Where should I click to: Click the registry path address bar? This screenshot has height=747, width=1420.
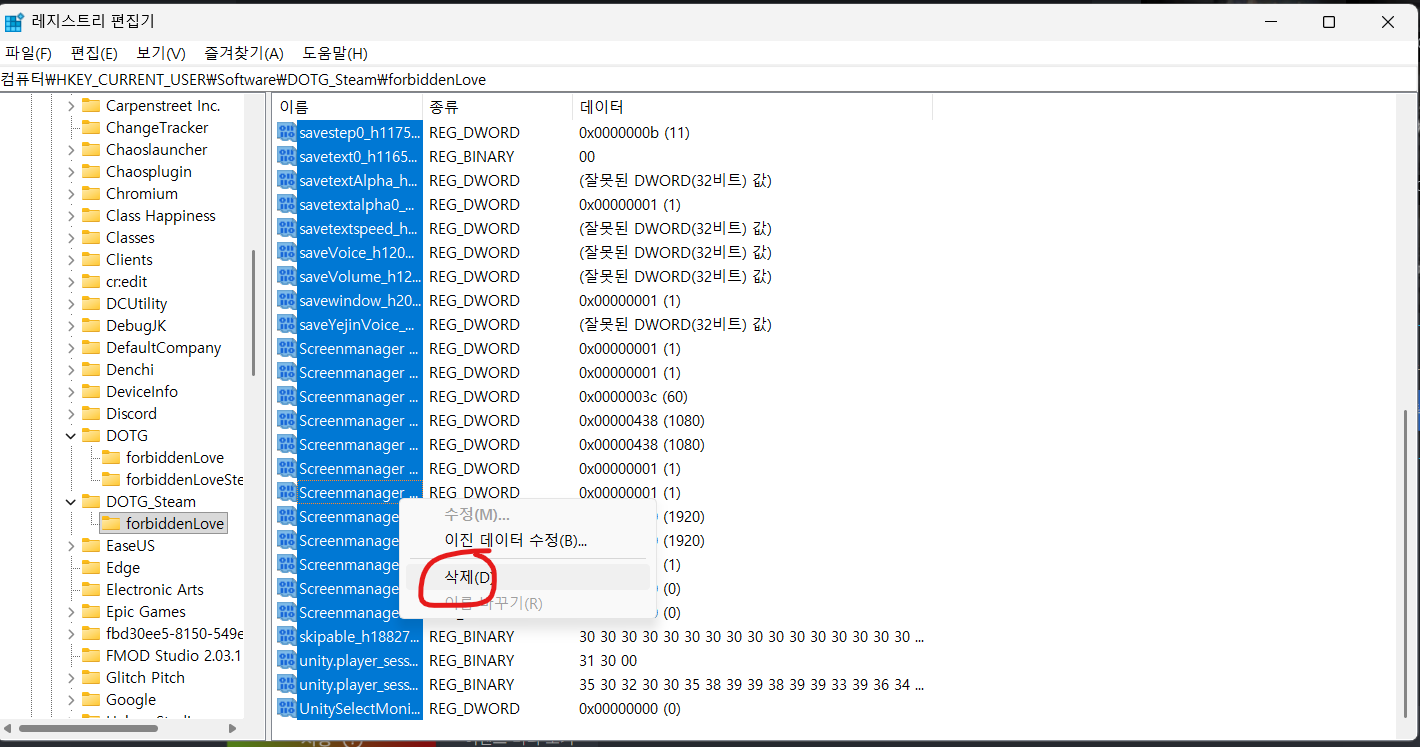(x=709, y=79)
